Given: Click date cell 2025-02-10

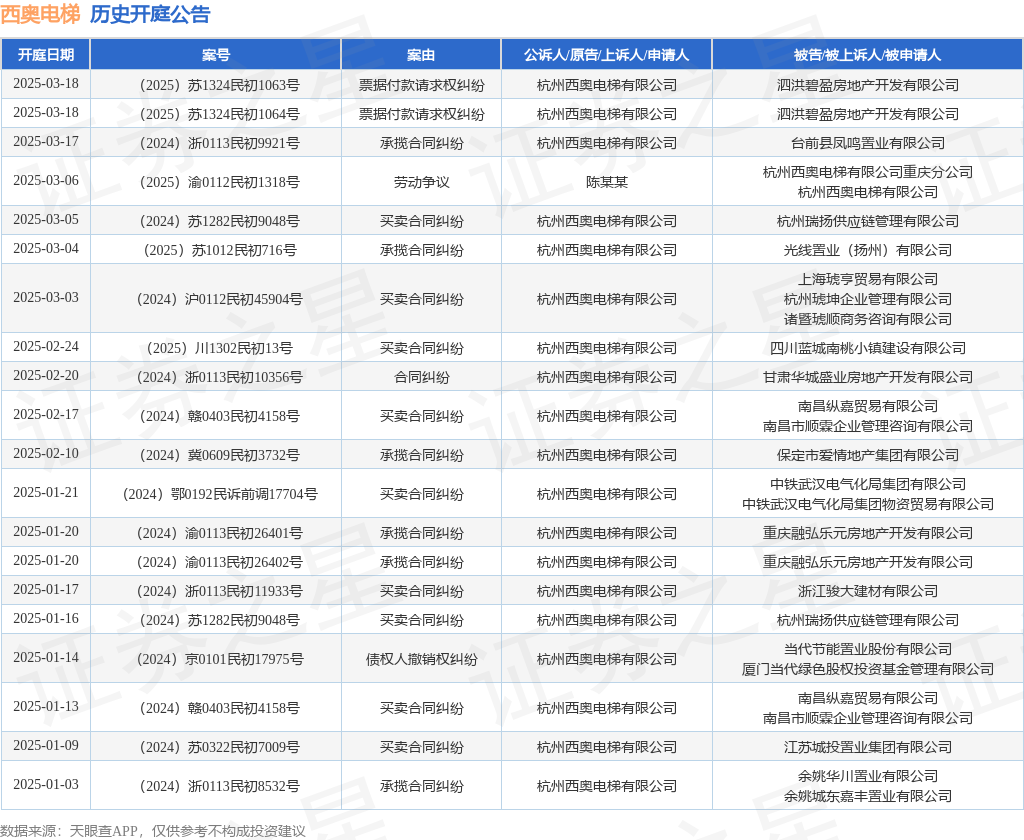Looking at the screenshot, I should click(x=46, y=453).
